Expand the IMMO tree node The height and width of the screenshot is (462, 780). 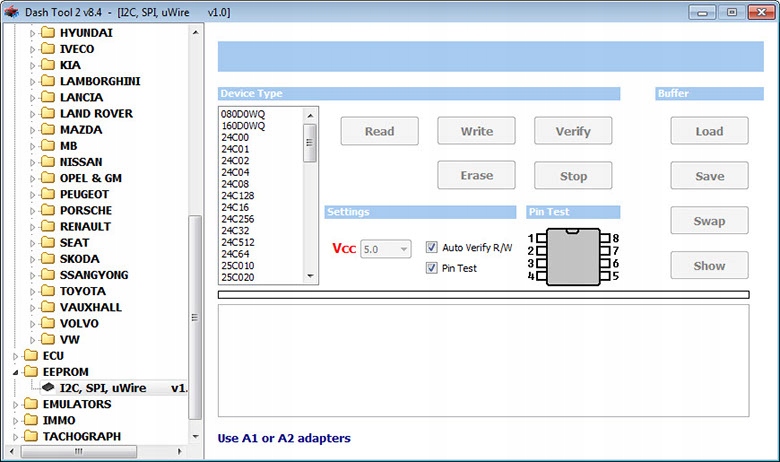pos(15,420)
